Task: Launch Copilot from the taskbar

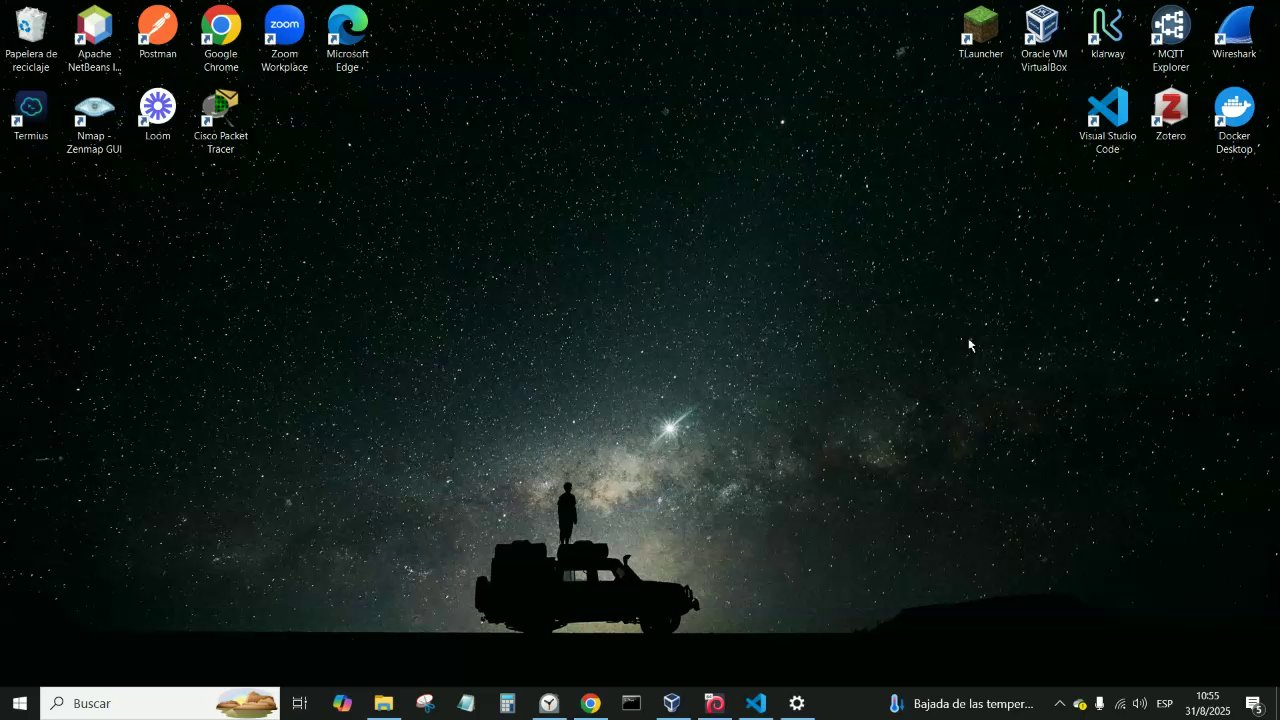Action: click(x=342, y=703)
